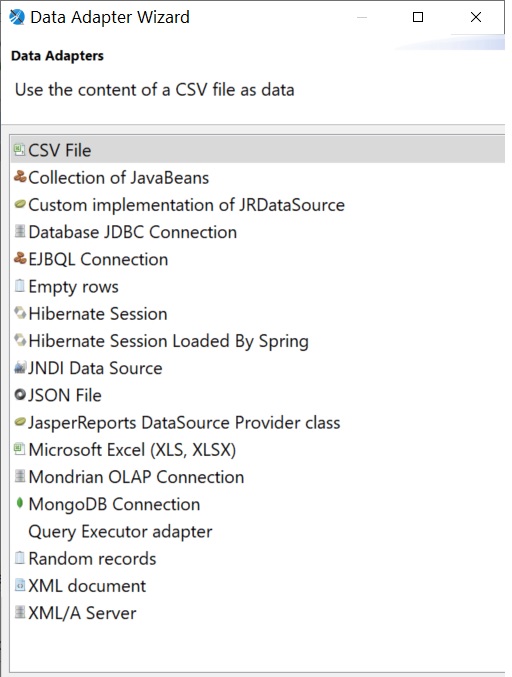This screenshot has width=512, height=677.
Task: Click the JNDI Data Source icon
Action: (x=20, y=367)
